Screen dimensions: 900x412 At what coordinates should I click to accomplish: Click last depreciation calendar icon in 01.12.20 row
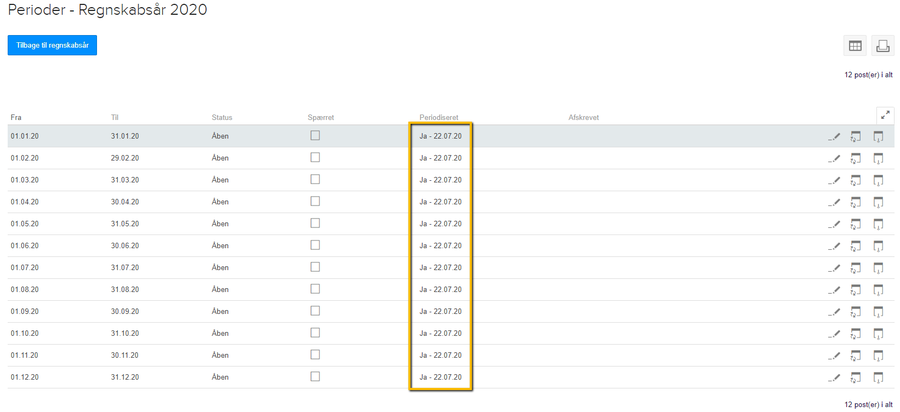click(x=878, y=378)
